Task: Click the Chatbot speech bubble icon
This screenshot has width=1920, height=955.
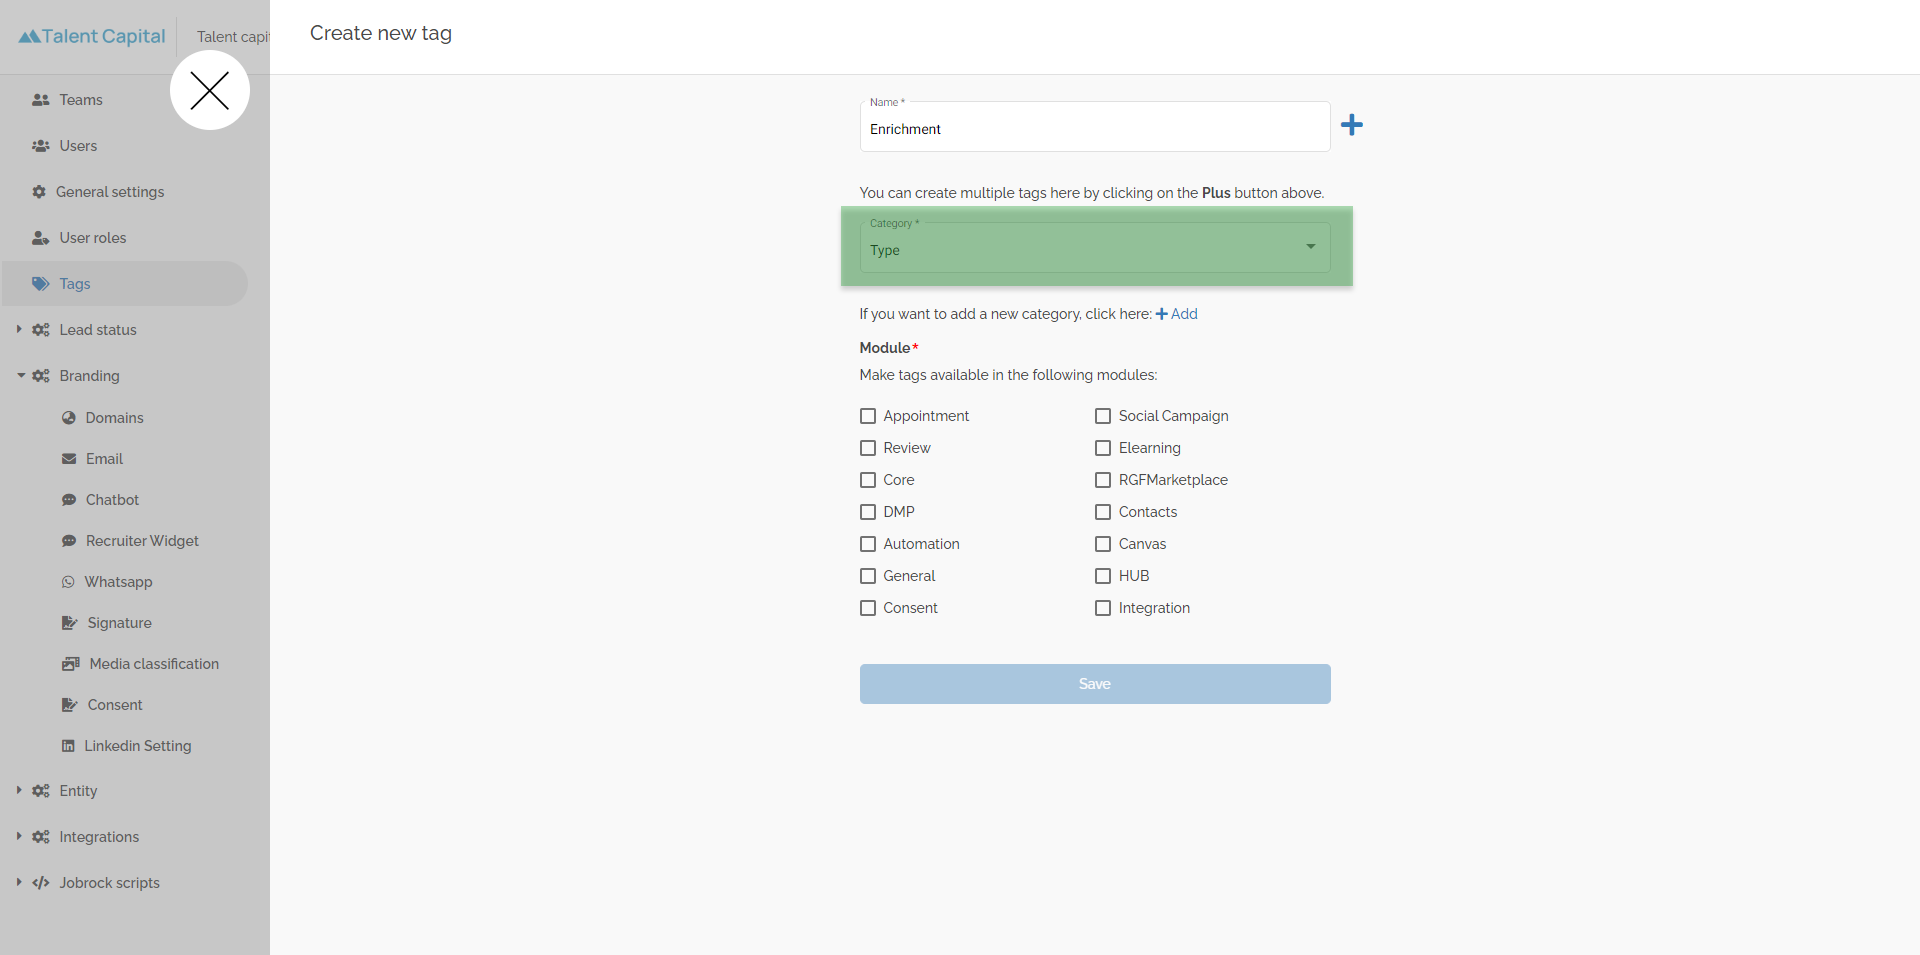Action: click(69, 500)
